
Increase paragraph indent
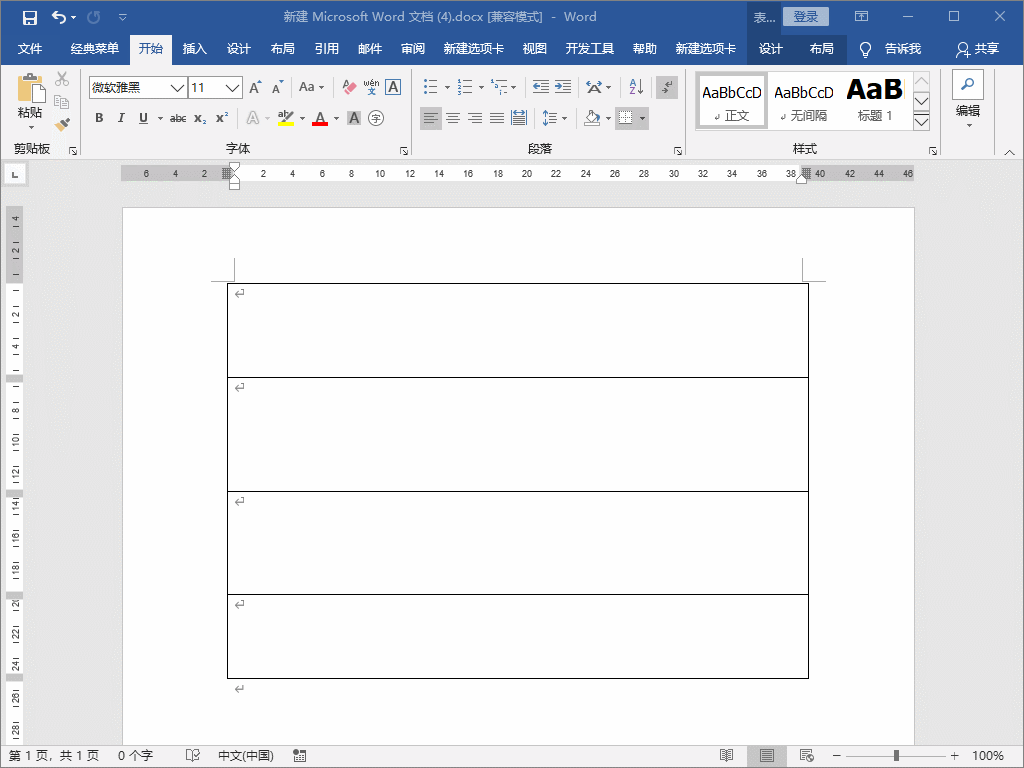[563, 87]
